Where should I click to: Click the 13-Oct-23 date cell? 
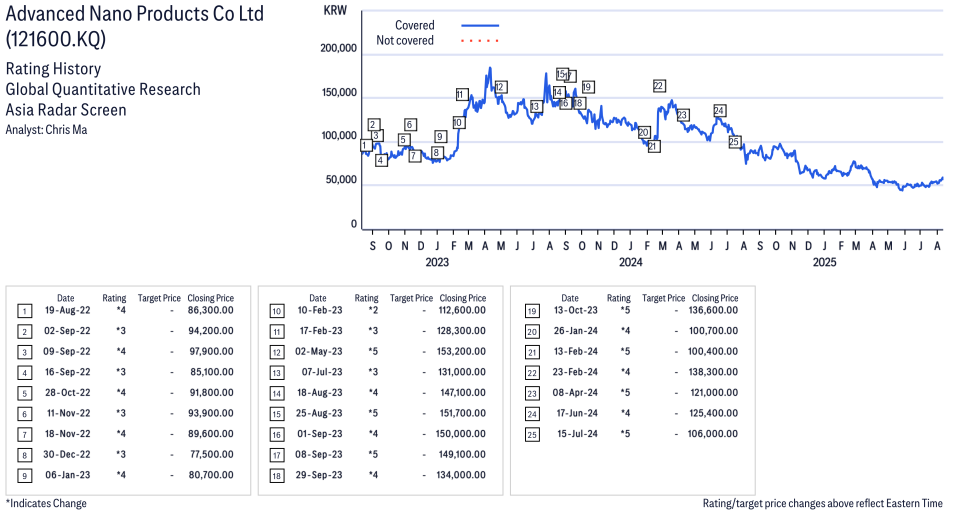click(x=576, y=310)
